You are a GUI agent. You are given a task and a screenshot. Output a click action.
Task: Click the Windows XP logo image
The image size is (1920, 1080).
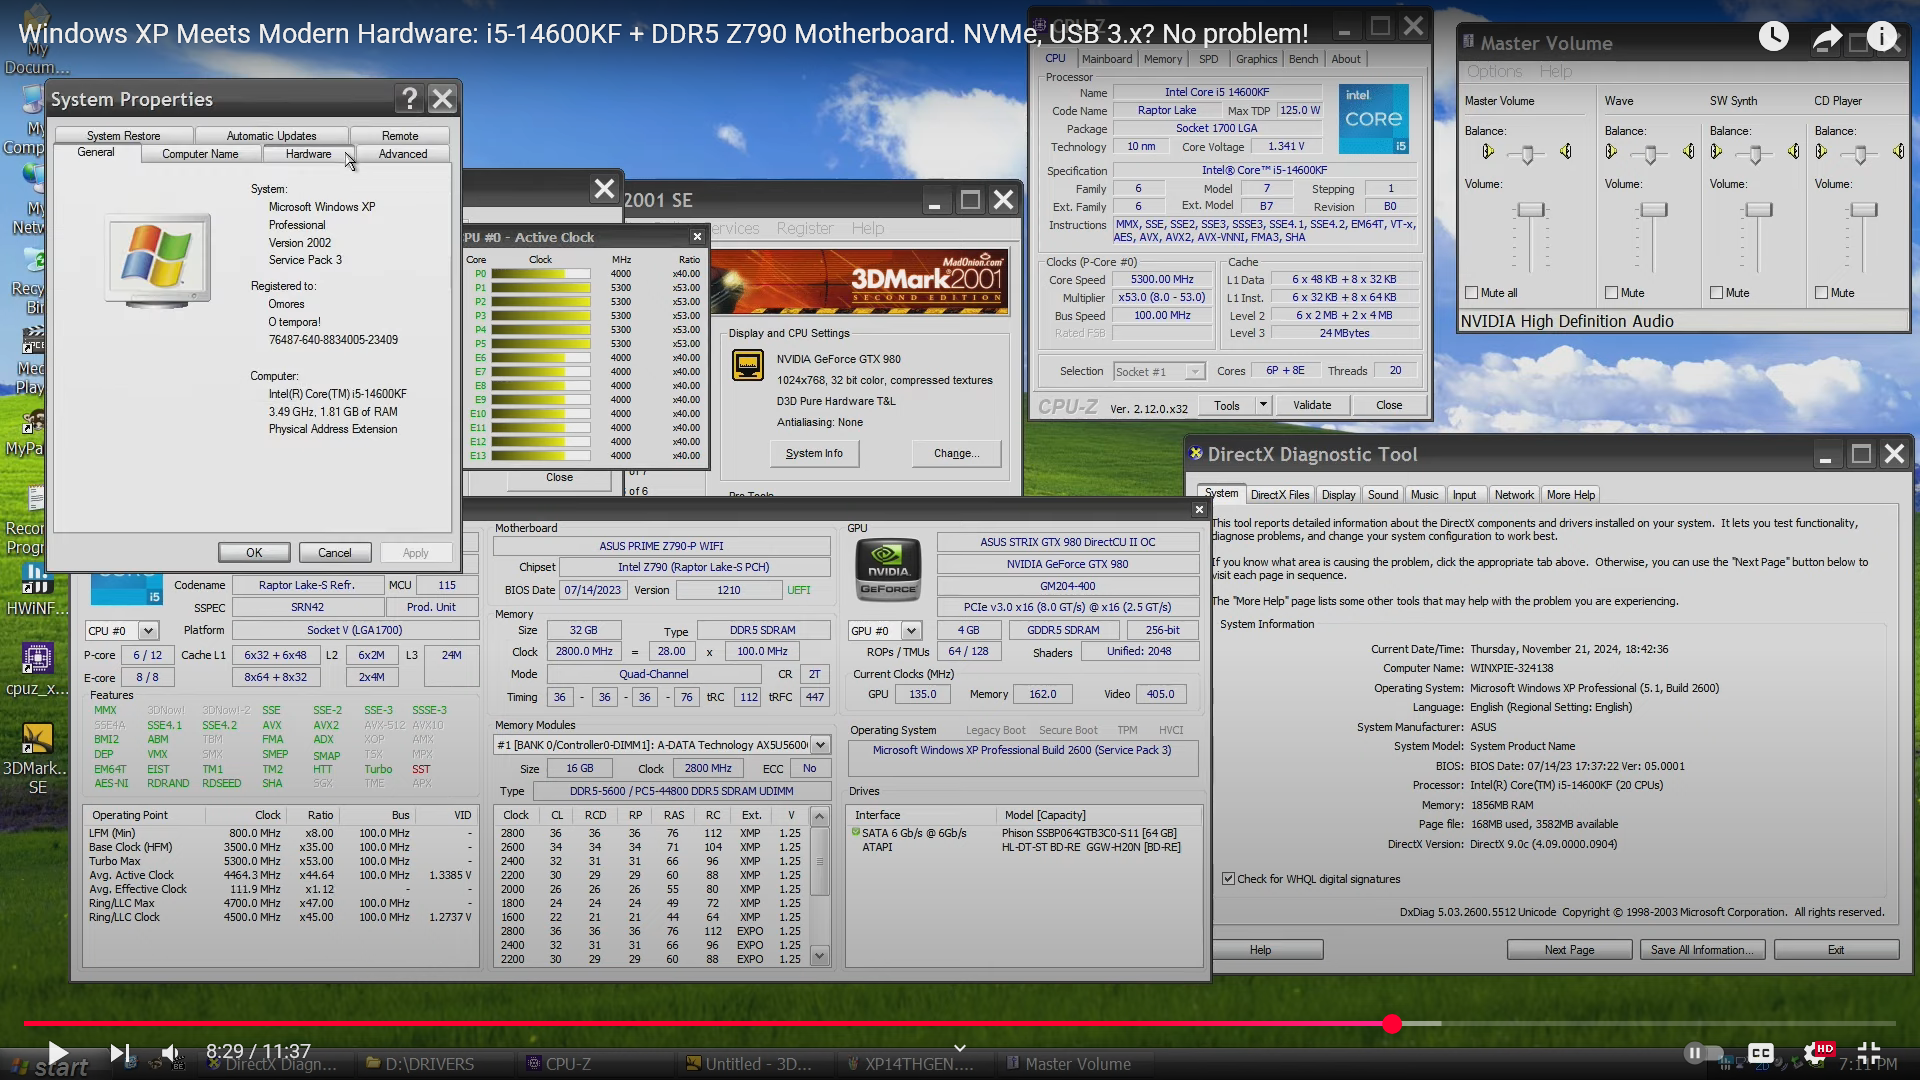(x=158, y=258)
